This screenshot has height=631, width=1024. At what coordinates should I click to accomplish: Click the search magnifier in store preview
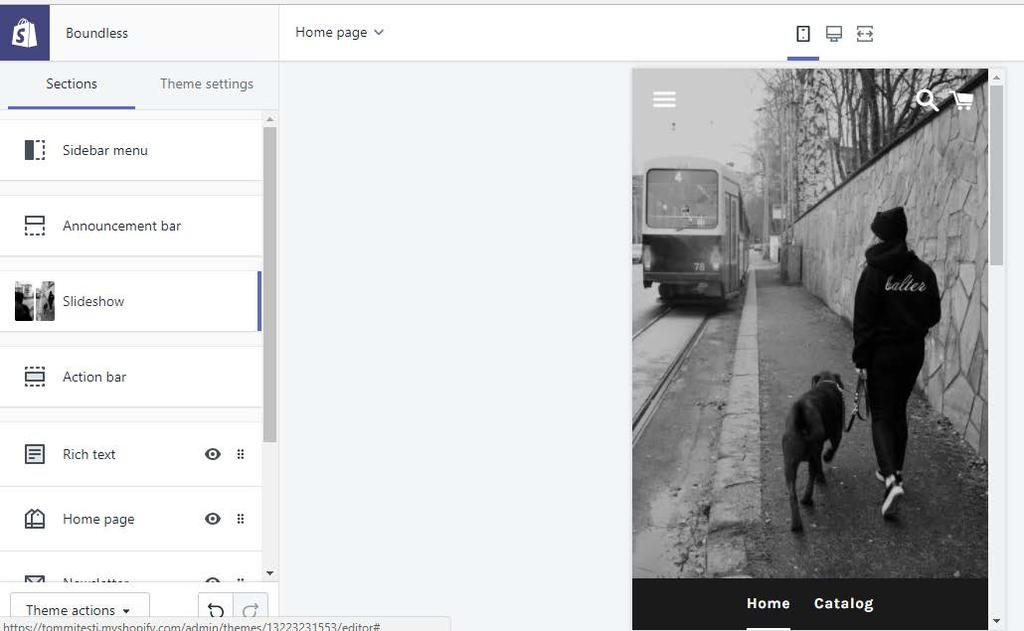click(927, 100)
